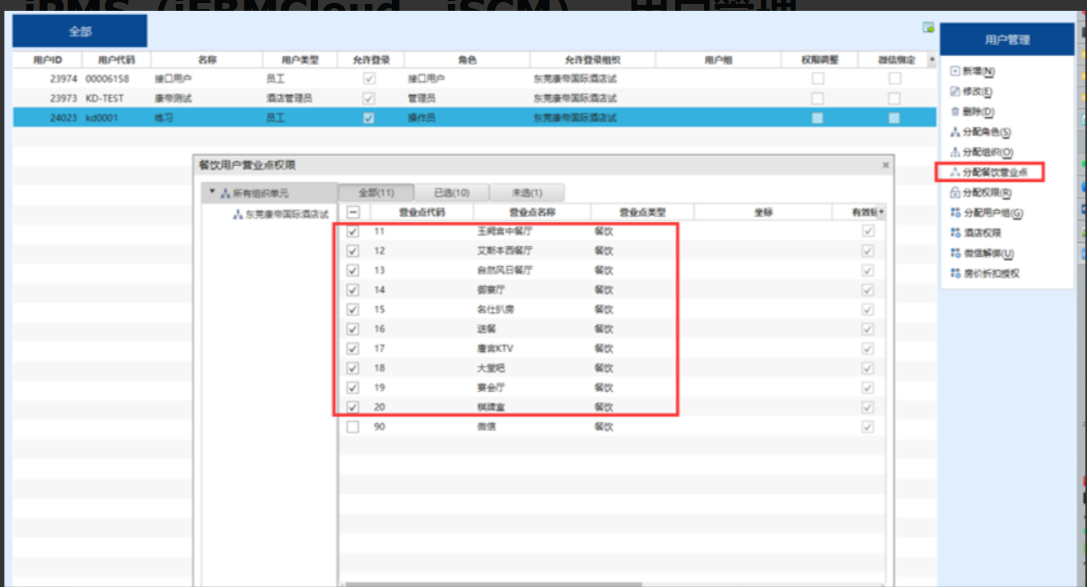Toggle the select-all checkbox in outlet header
1087x587 pixels.
point(353,212)
